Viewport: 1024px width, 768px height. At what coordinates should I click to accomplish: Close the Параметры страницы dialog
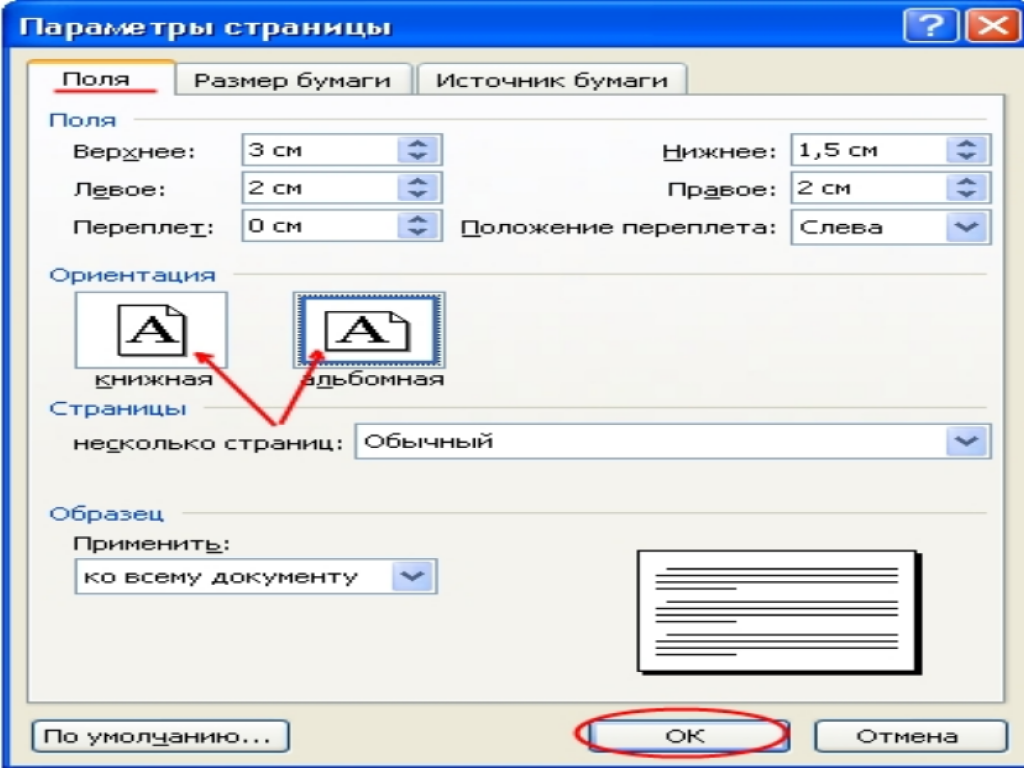pos(993,26)
